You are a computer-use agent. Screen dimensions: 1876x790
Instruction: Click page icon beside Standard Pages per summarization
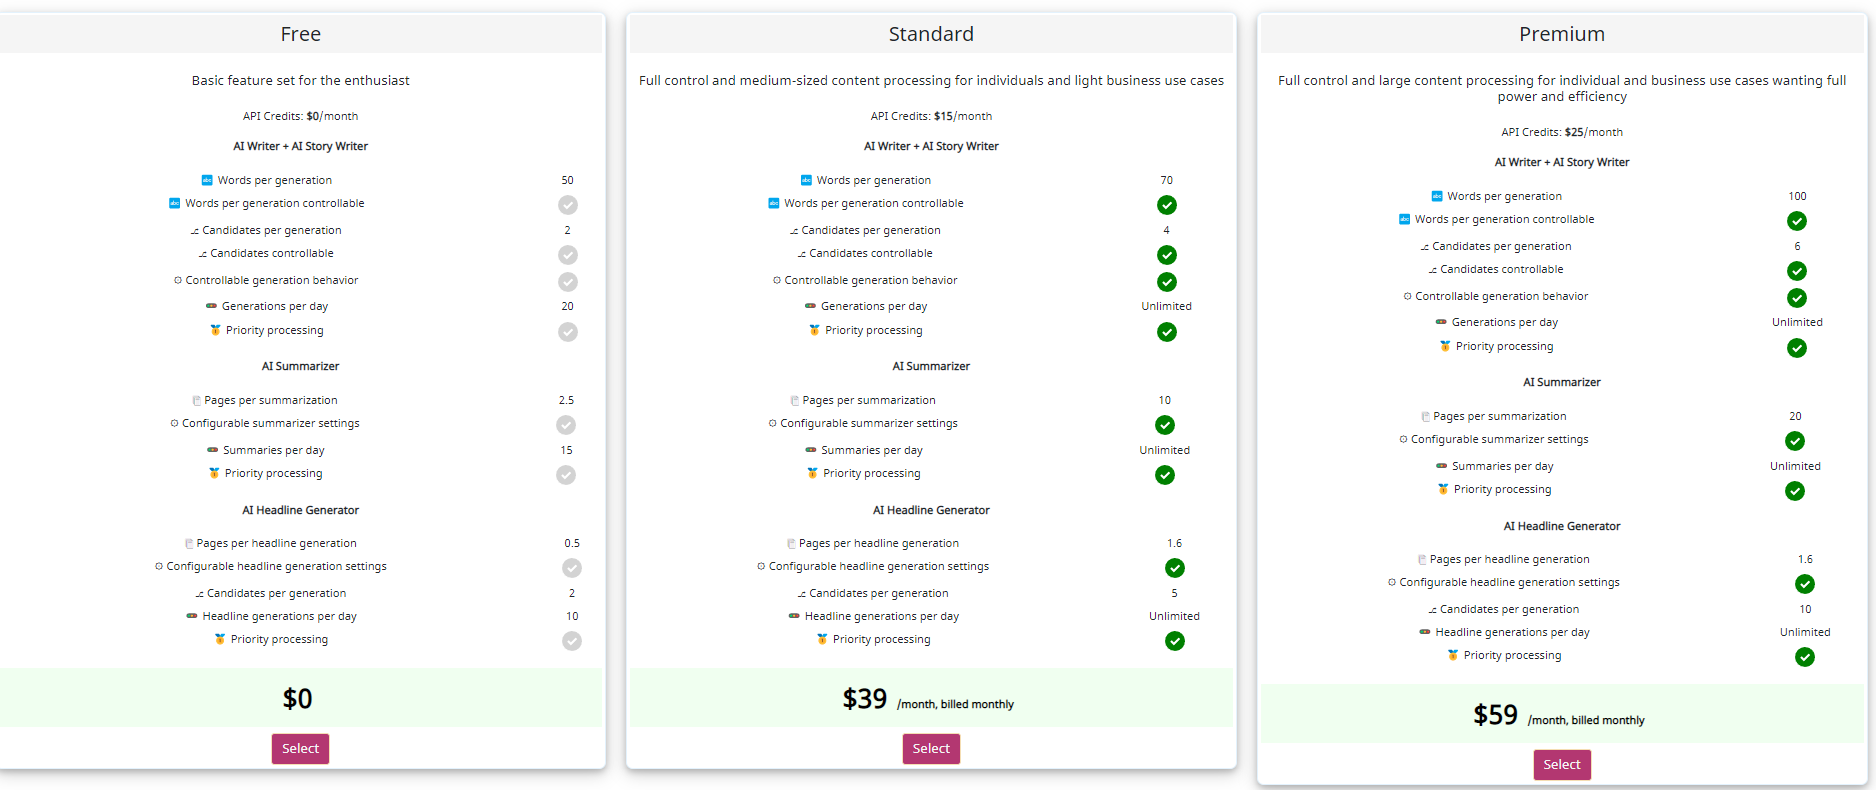click(795, 400)
